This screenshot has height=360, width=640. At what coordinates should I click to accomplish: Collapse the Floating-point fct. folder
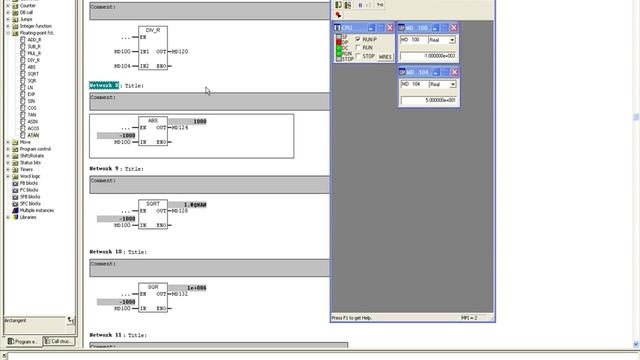[x=8, y=33]
